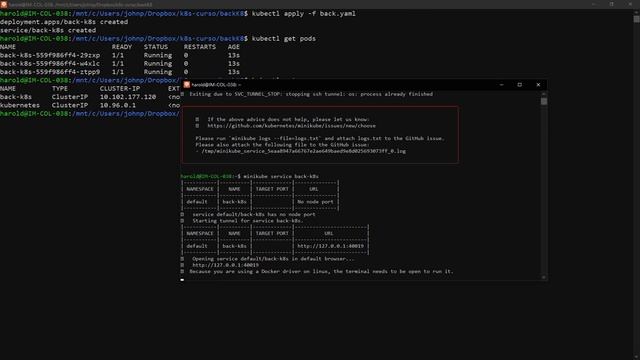
Task: Minimize the front minikube terminal window
Action: click(501, 84)
